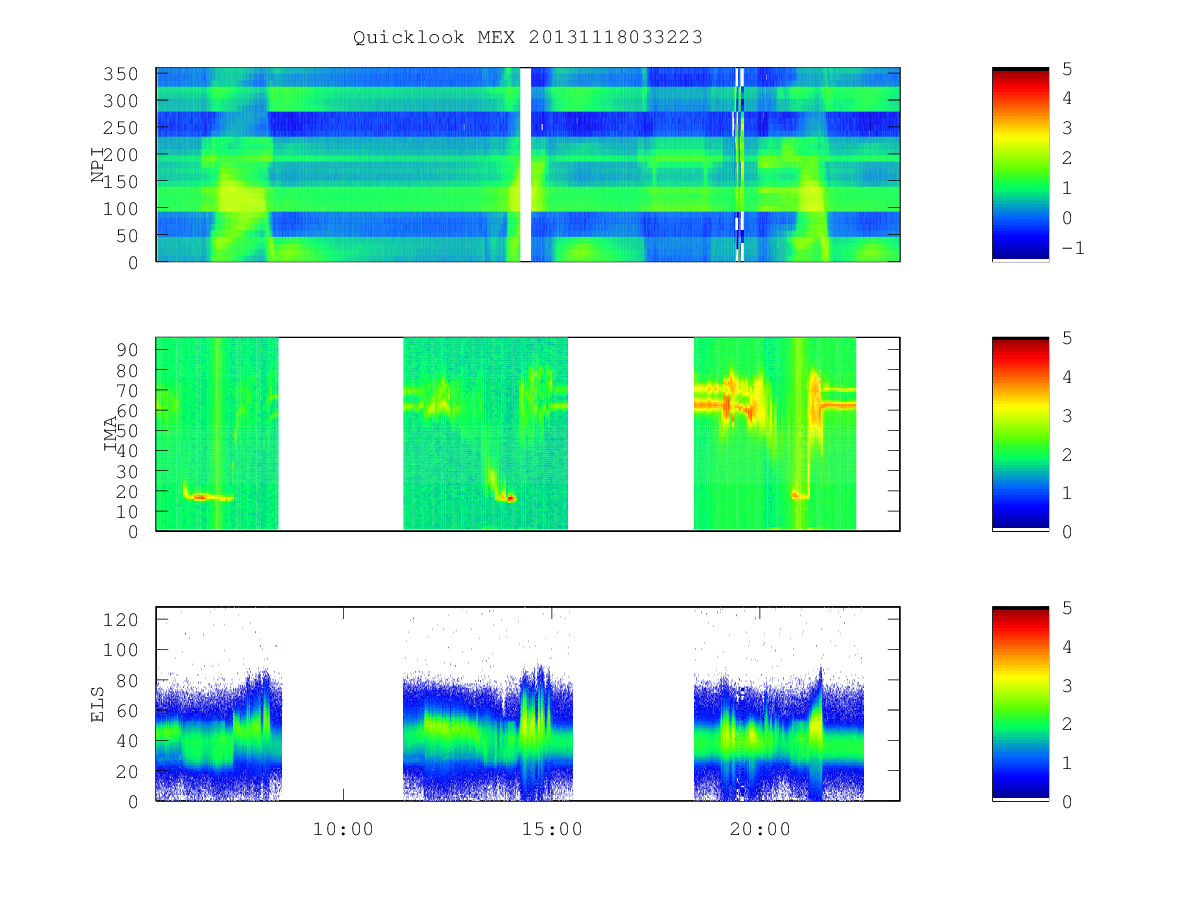
Task: Click the "15:00" time axis label
Action: (552, 829)
